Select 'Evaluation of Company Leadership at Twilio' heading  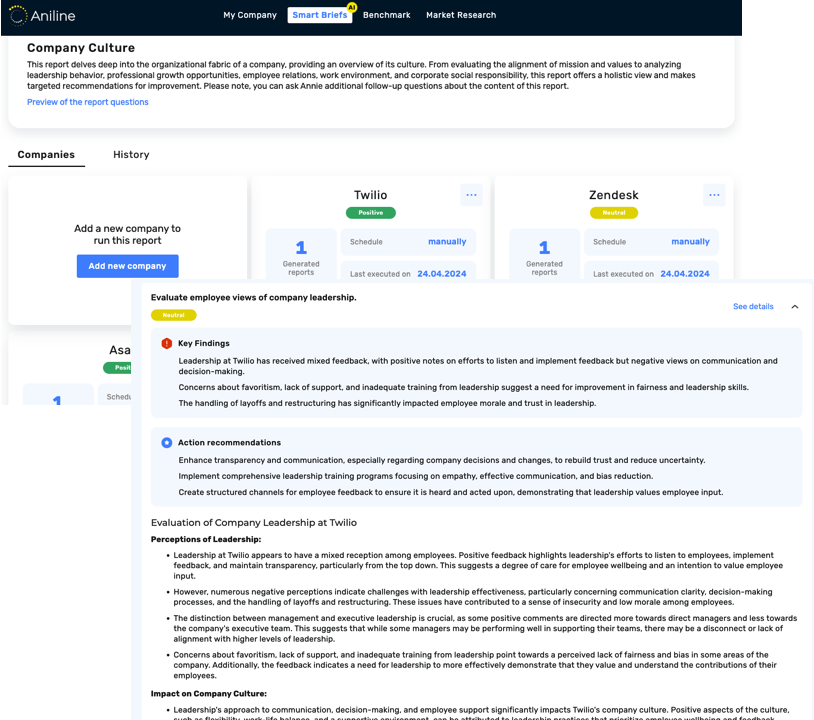[254, 523]
